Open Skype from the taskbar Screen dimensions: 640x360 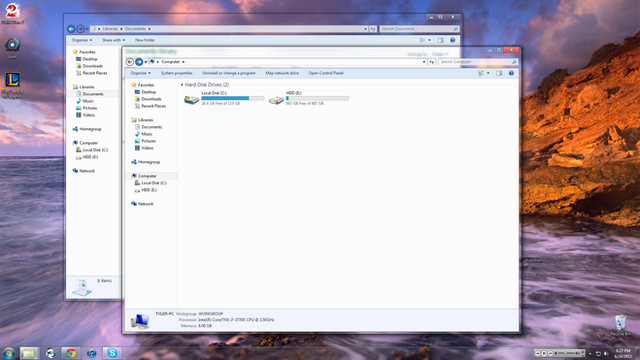112,353
